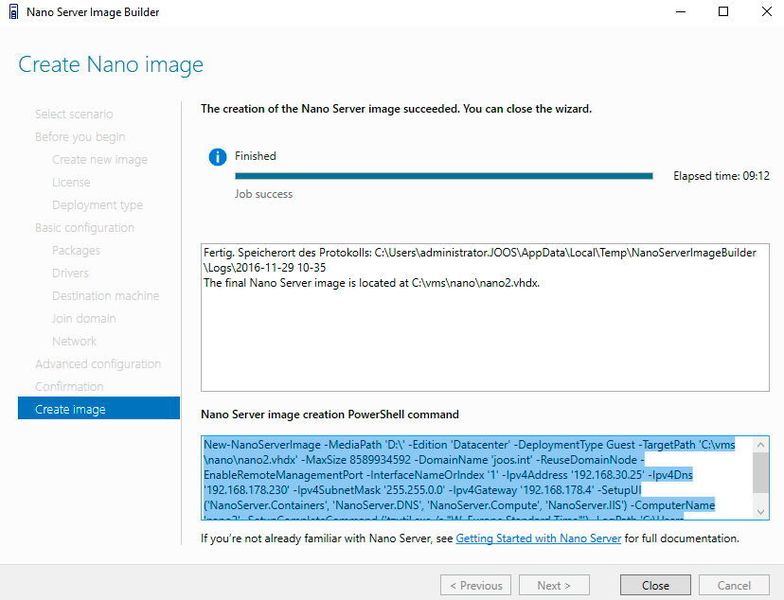The height and width of the screenshot is (600, 784).
Task: Select the Confirmation step in the sidebar
Action: point(69,386)
